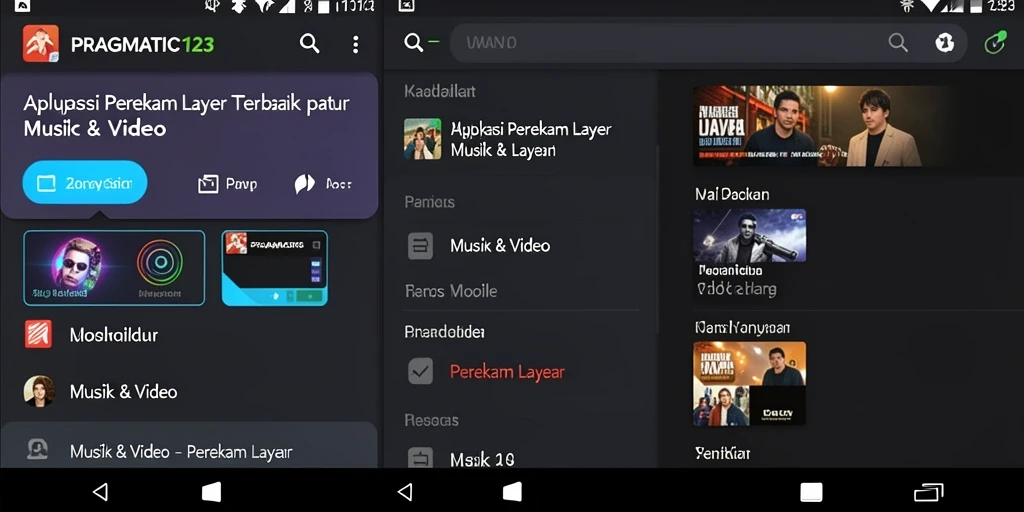The image size is (1024, 512).
Task: Tap the left panel back navigation button
Action: 100,492
